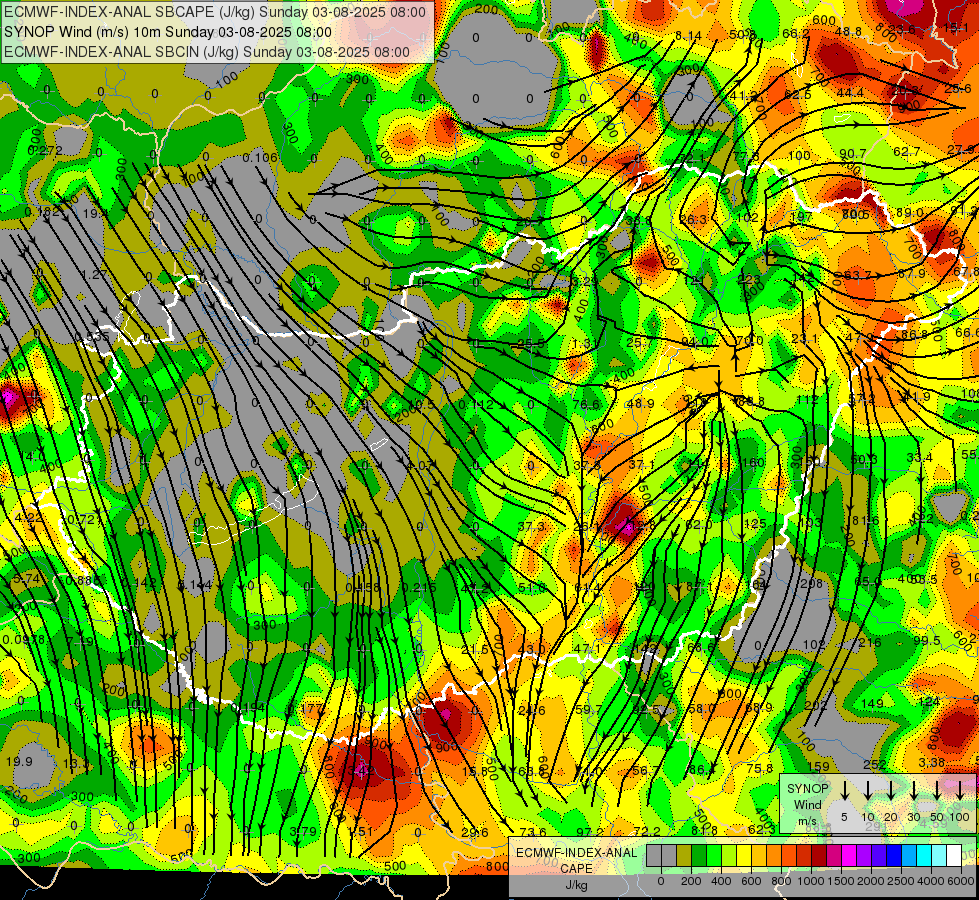979x900 pixels.
Task: Click the 20 m/s wind arrow in legend
Action: (x=891, y=791)
